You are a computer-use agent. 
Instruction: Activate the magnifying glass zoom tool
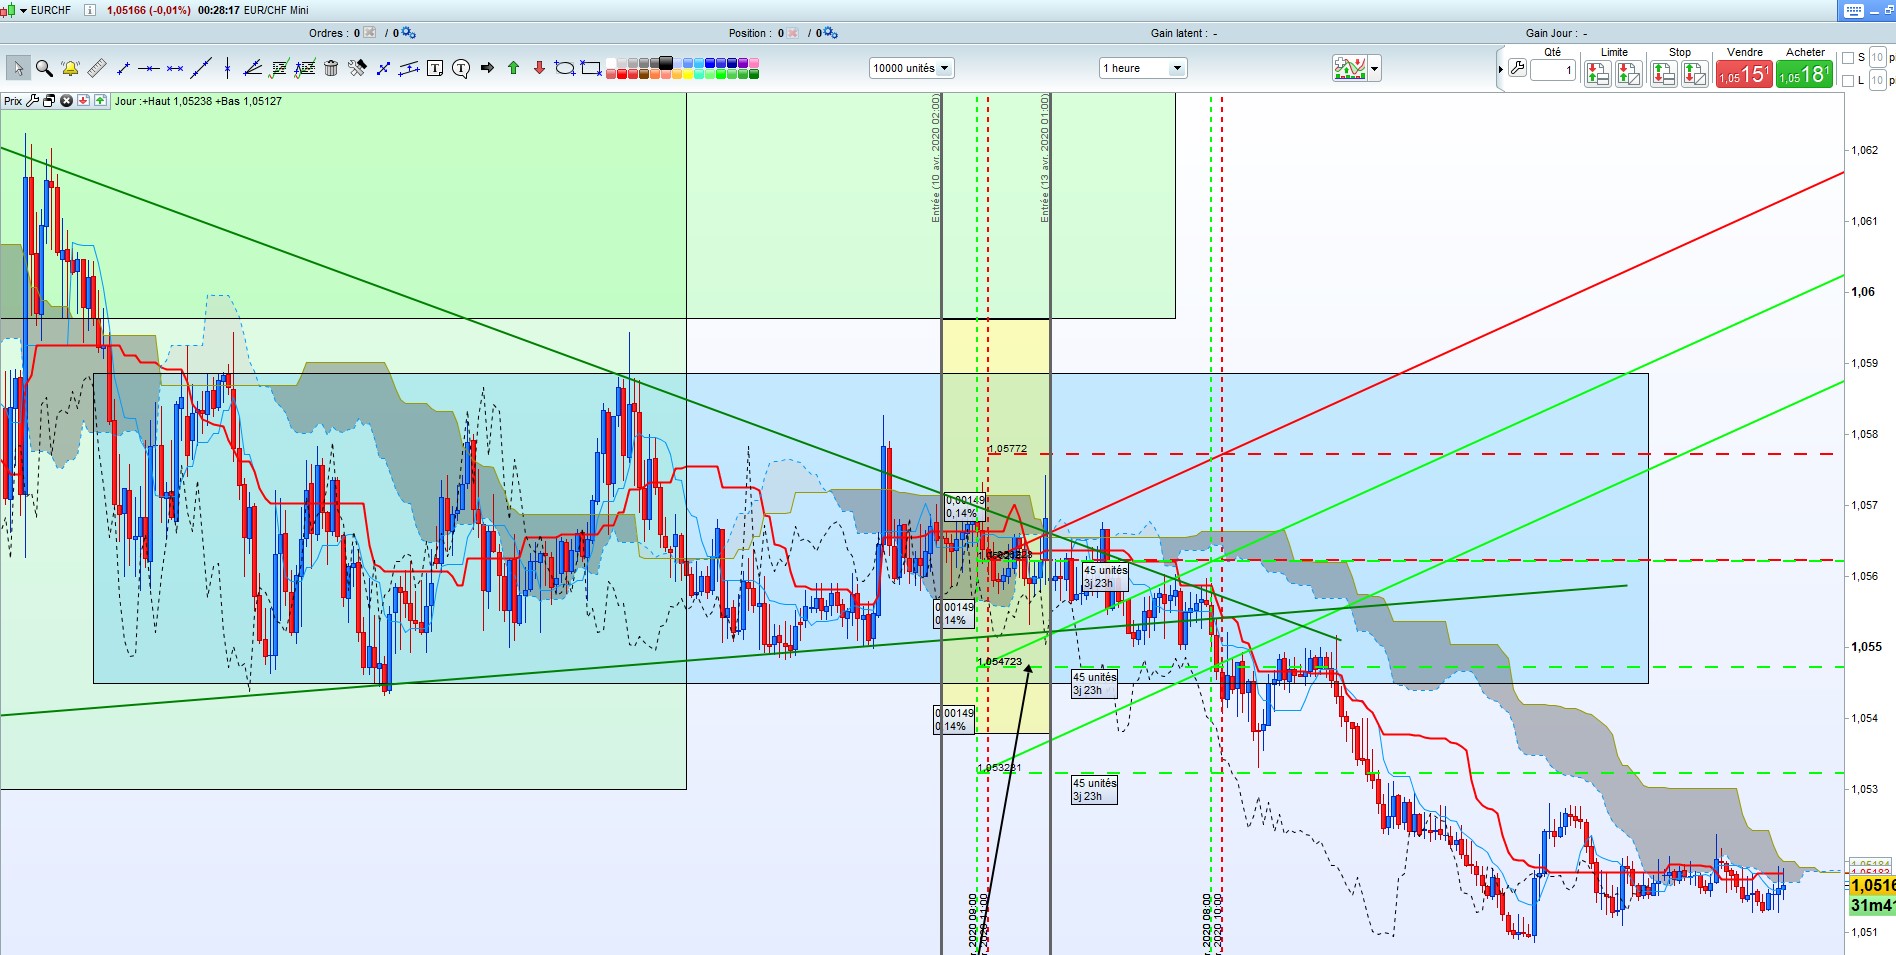pyautogui.click(x=44, y=68)
